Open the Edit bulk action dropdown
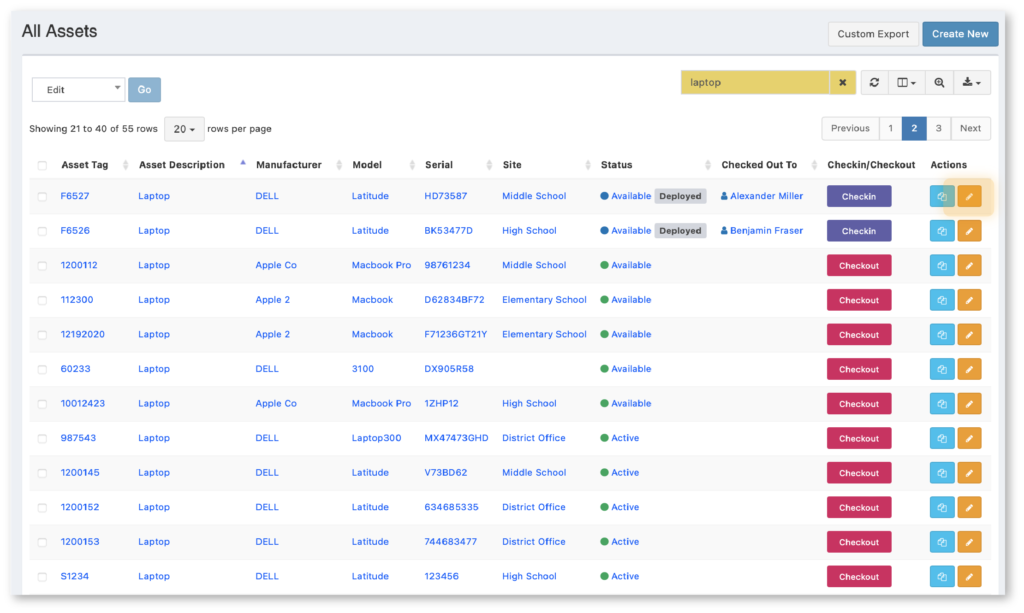The image size is (1024, 613). coord(78,89)
